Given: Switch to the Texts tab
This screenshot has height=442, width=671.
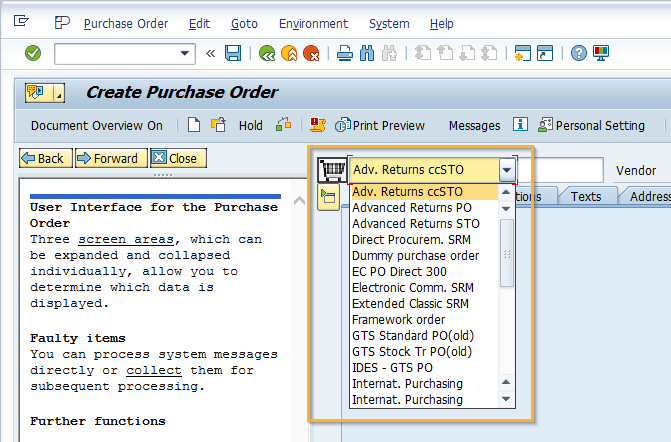Looking at the screenshot, I should click(x=586, y=196).
